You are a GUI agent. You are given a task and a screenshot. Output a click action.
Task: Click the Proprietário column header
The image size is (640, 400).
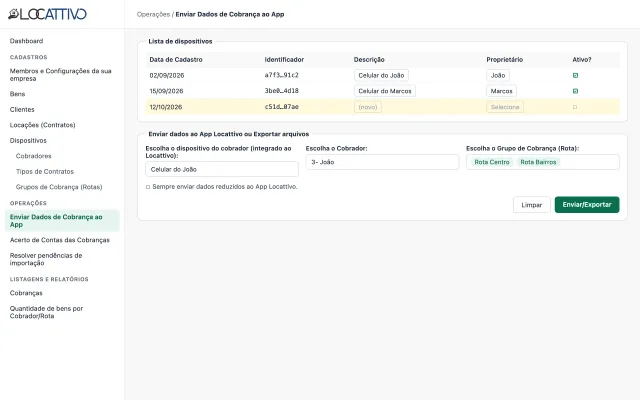[x=504, y=60]
